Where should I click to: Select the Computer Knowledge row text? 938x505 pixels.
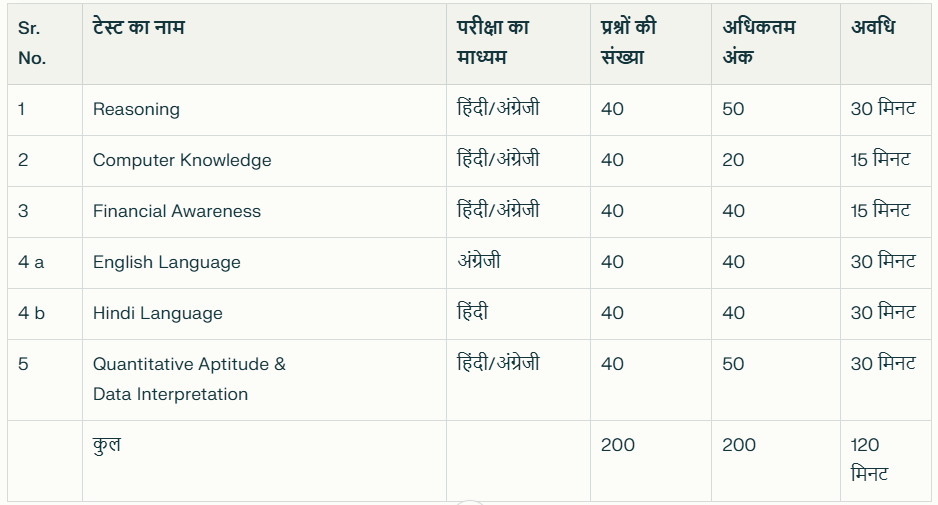tap(182, 160)
